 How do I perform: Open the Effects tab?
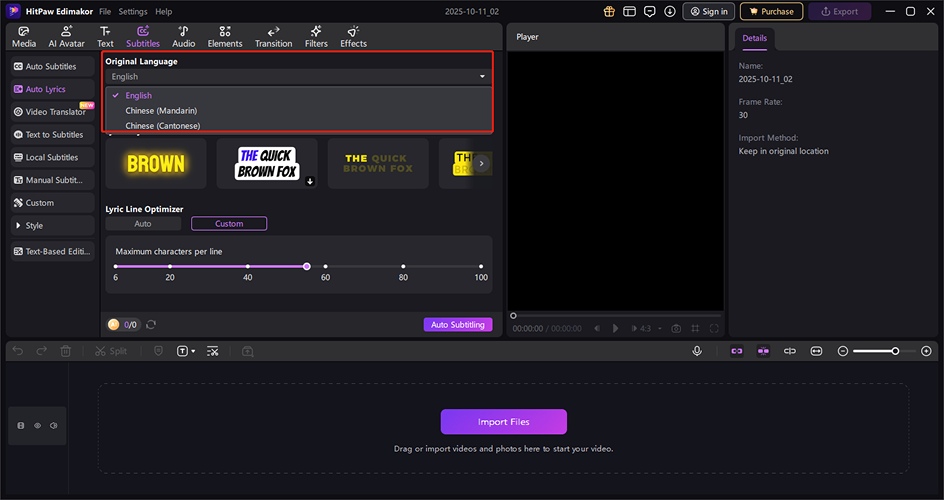coord(353,37)
